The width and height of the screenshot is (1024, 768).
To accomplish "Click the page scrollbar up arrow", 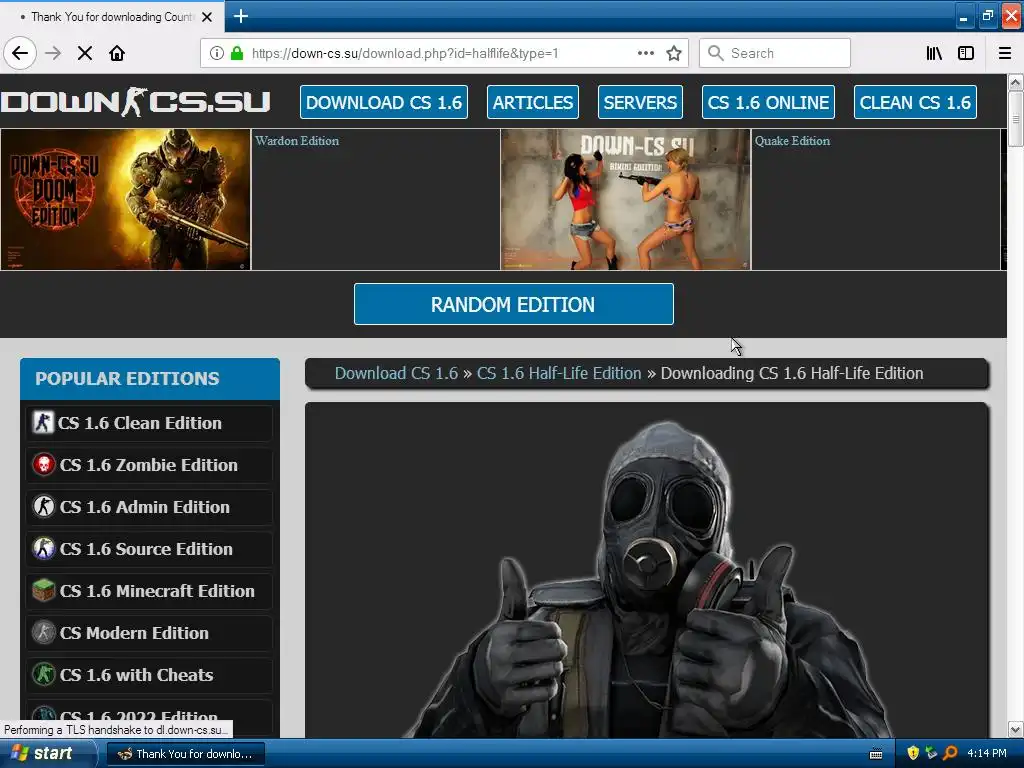I will [1015, 82].
